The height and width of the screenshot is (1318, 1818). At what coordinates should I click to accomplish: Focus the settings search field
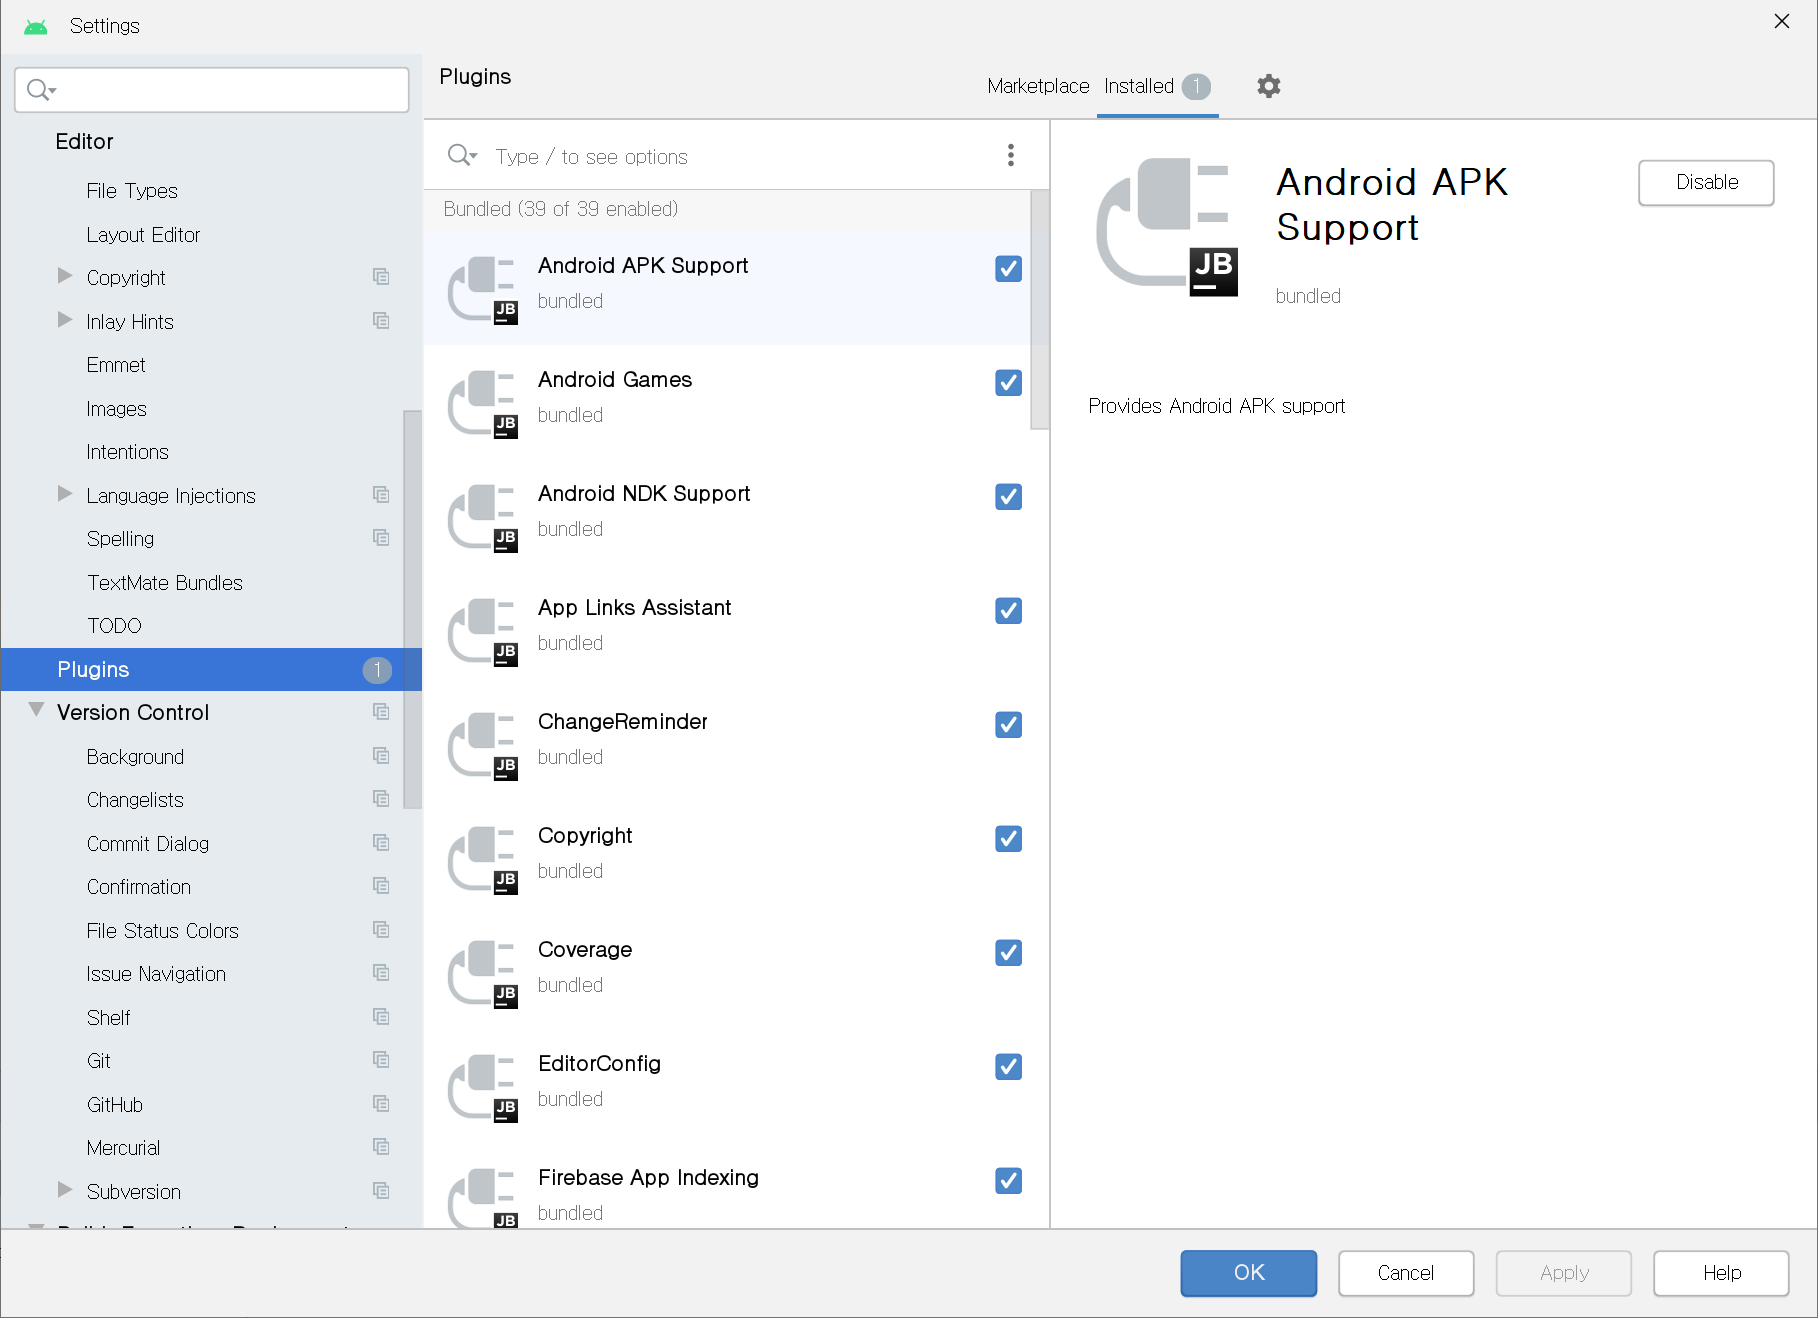(x=212, y=90)
